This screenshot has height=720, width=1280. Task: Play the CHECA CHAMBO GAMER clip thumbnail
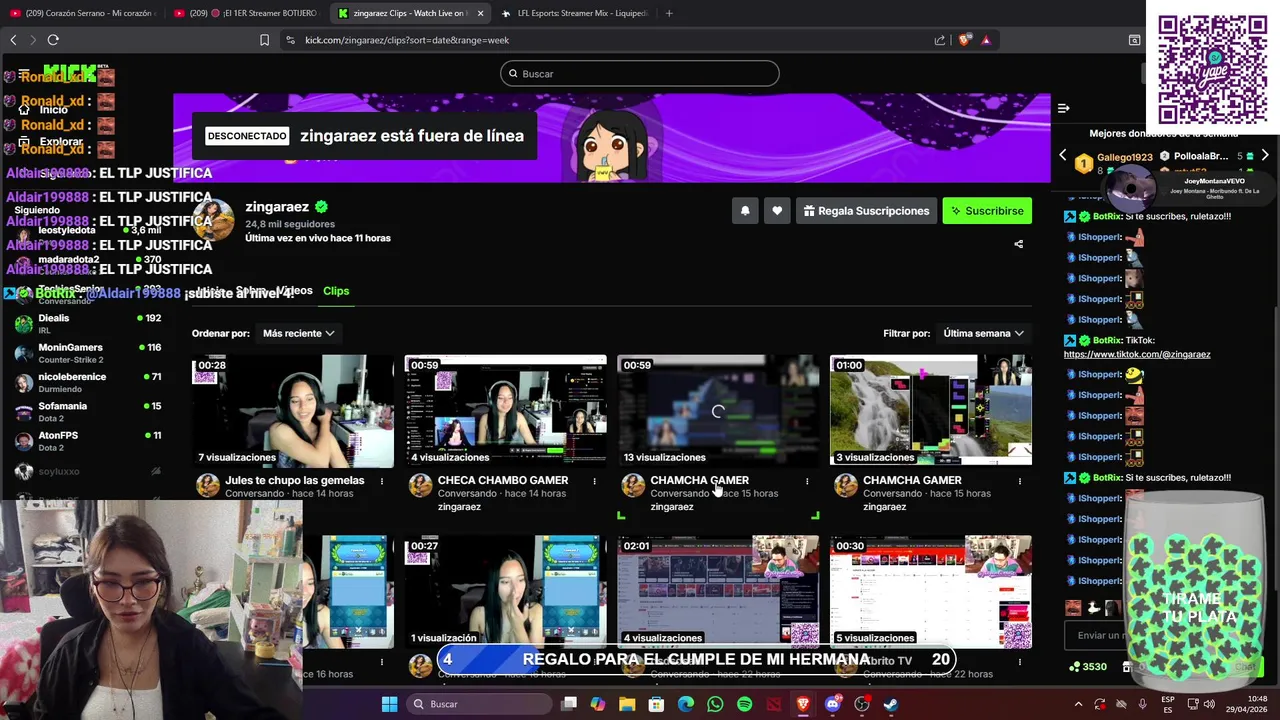(x=505, y=411)
